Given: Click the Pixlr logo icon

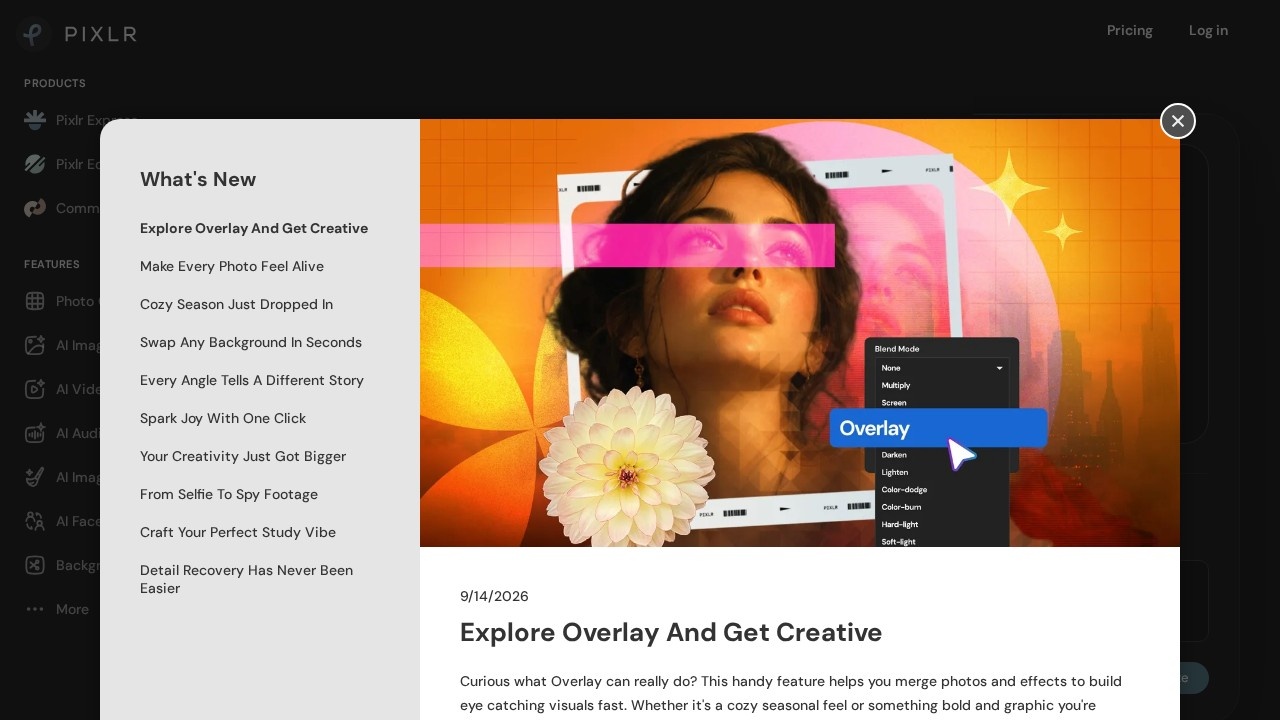Looking at the screenshot, I should pos(34,34).
